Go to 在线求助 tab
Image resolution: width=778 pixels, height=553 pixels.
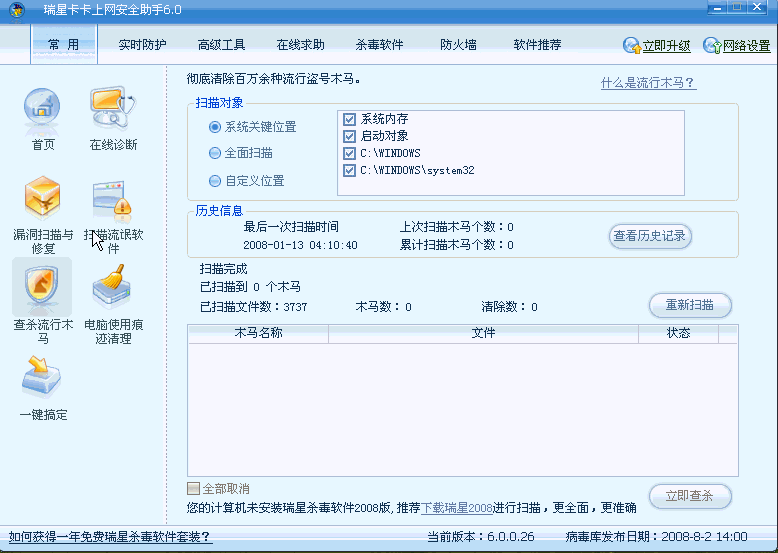300,45
